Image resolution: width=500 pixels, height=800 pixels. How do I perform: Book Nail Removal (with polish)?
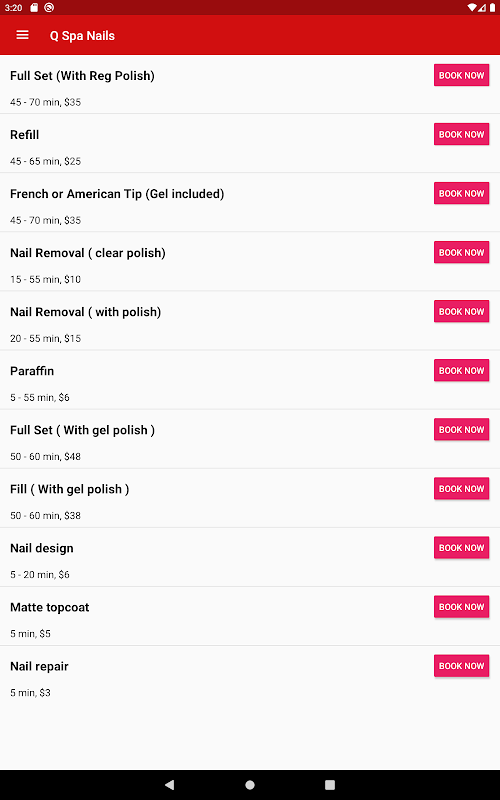coord(461,311)
